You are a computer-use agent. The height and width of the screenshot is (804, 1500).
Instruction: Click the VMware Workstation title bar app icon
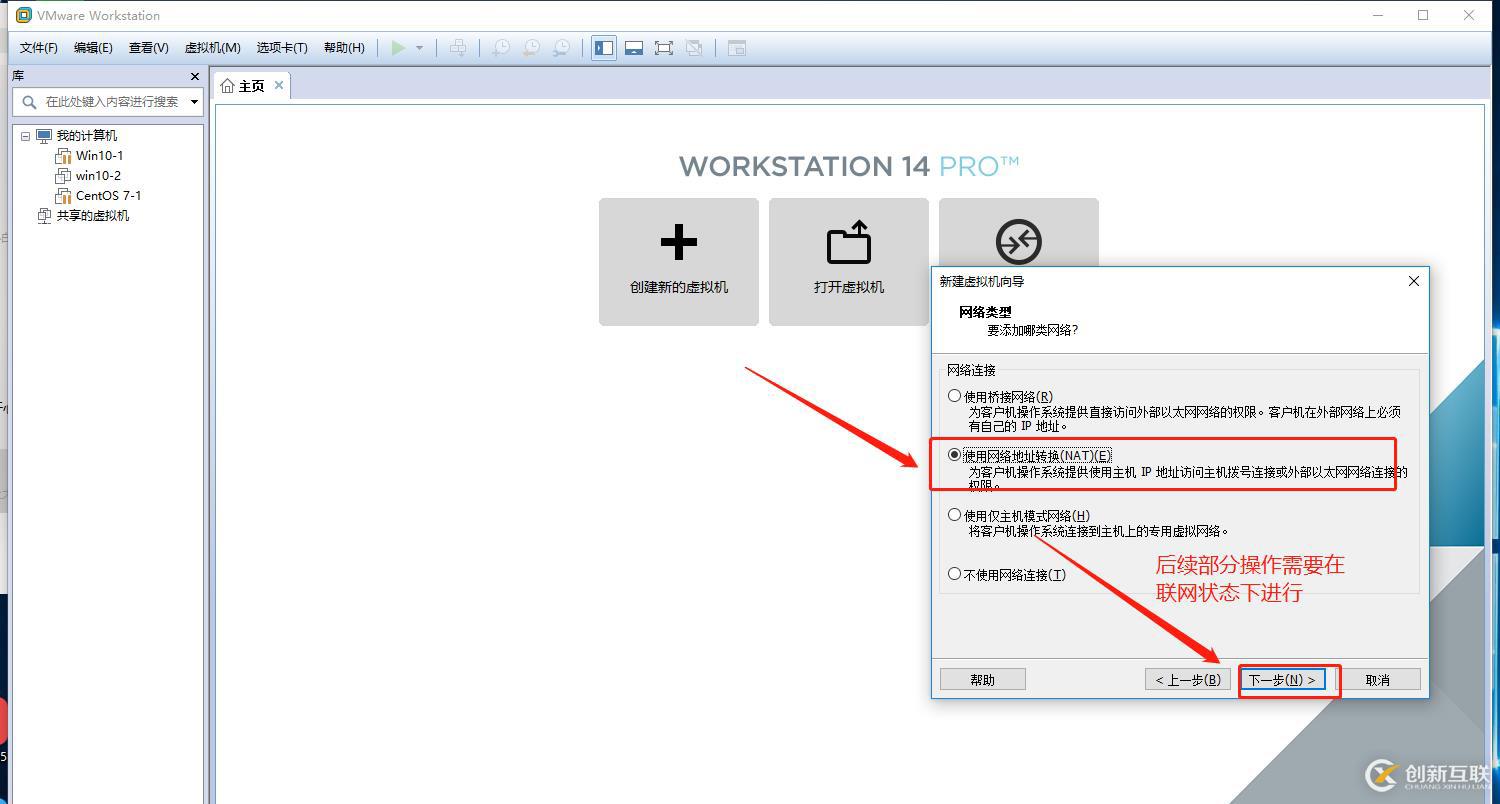(x=24, y=15)
